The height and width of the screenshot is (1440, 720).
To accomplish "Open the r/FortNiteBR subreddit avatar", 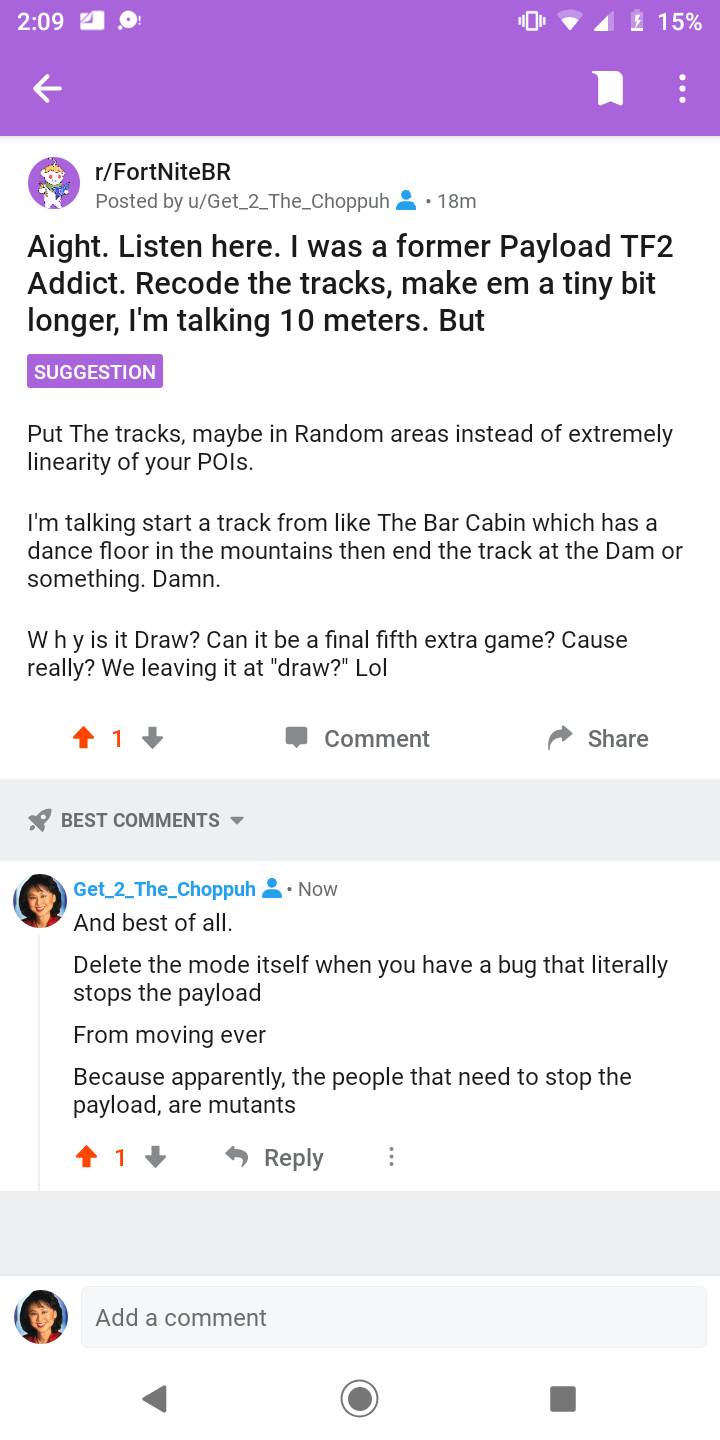I will 54,184.
